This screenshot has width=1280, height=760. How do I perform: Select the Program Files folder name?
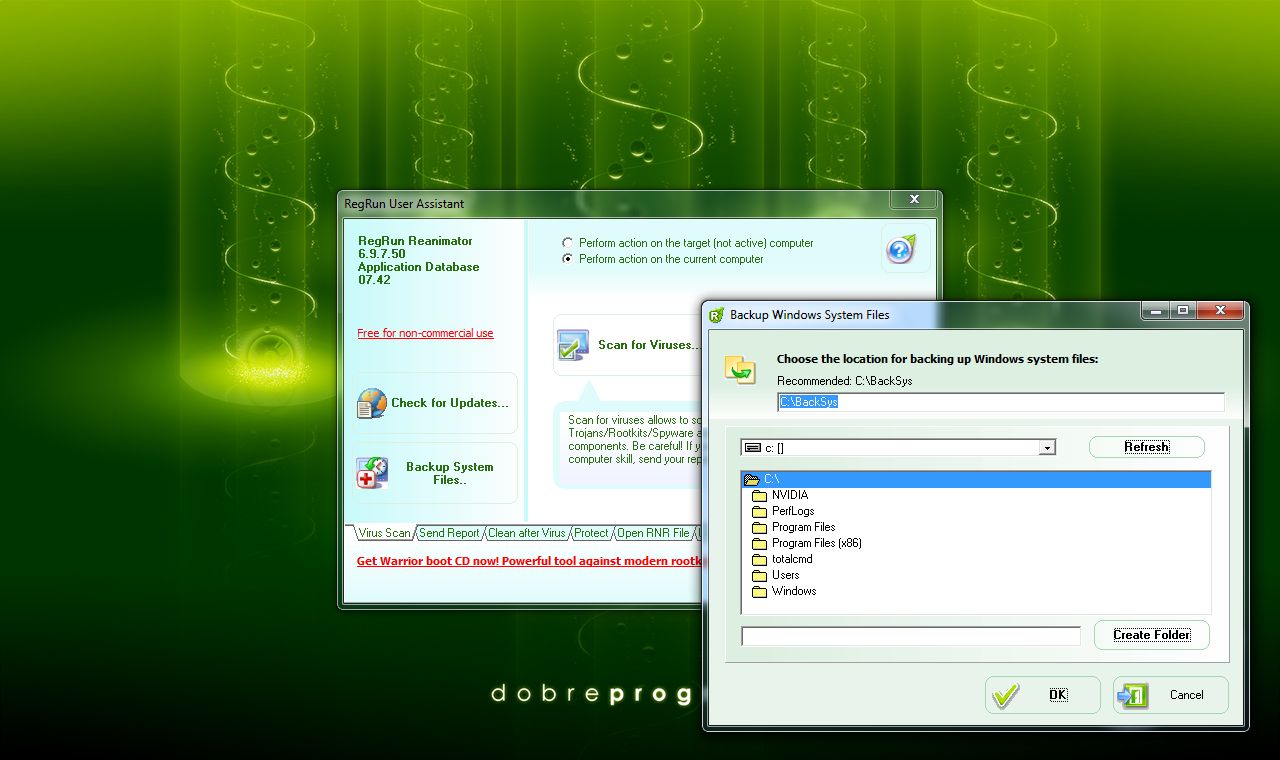[x=804, y=527]
